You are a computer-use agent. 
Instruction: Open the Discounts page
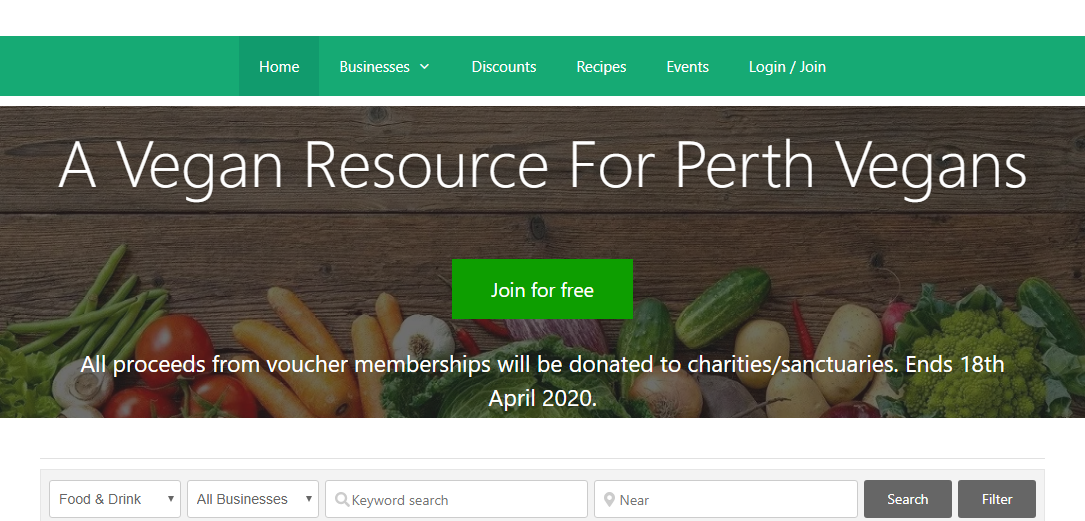tap(504, 66)
